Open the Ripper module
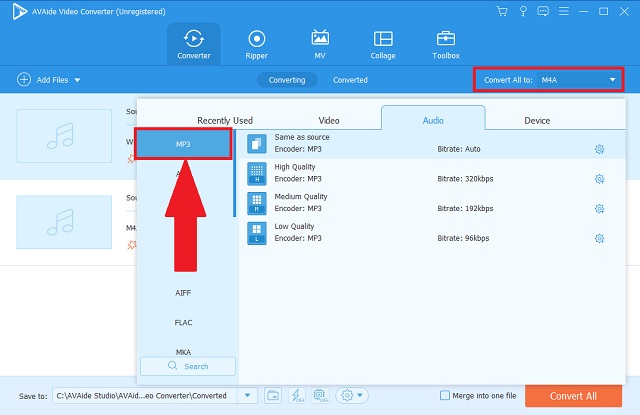 pos(257,44)
